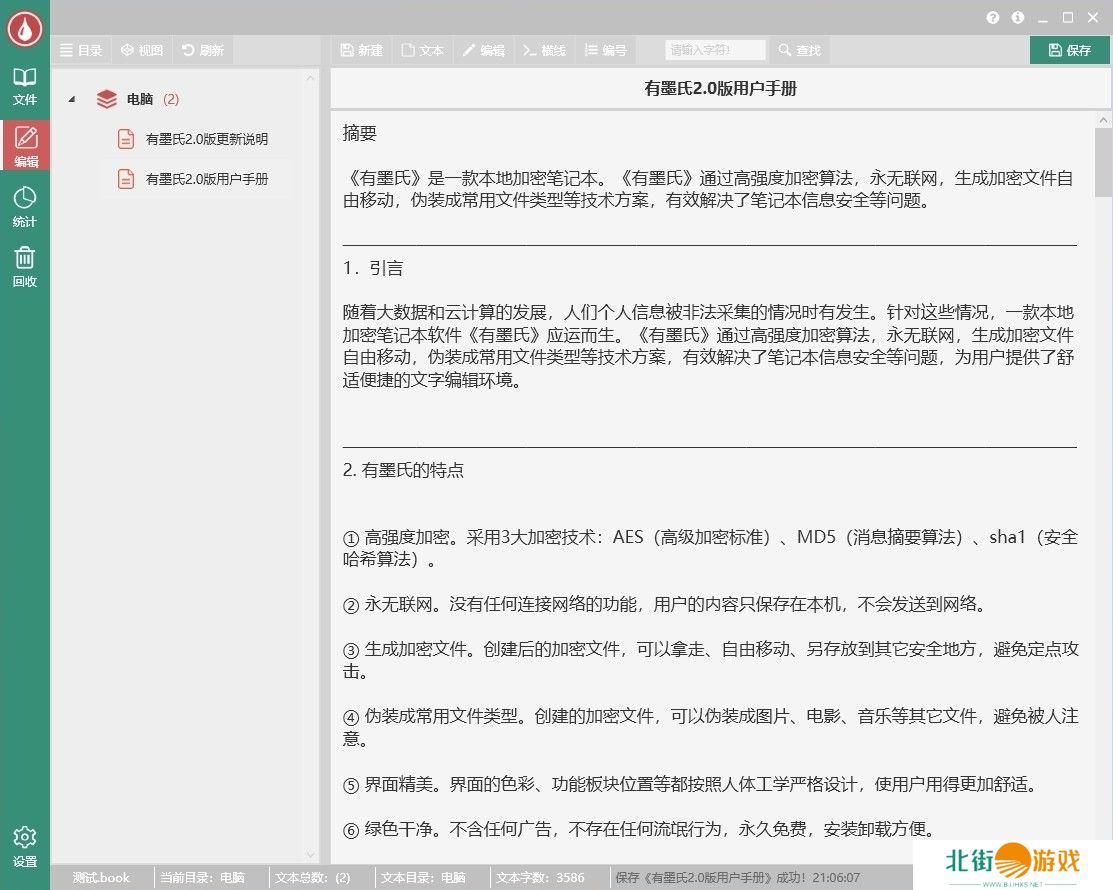Switch to 视图 view mode
The width and height of the screenshot is (1113, 890).
141,50
